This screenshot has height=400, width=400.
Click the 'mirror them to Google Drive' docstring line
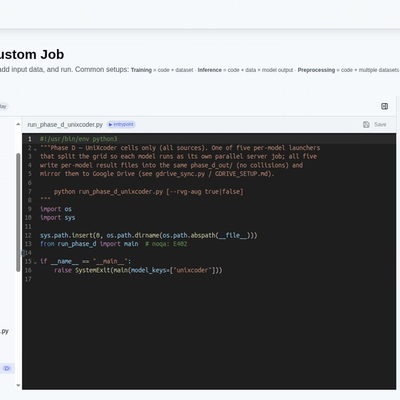pos(157,174)
